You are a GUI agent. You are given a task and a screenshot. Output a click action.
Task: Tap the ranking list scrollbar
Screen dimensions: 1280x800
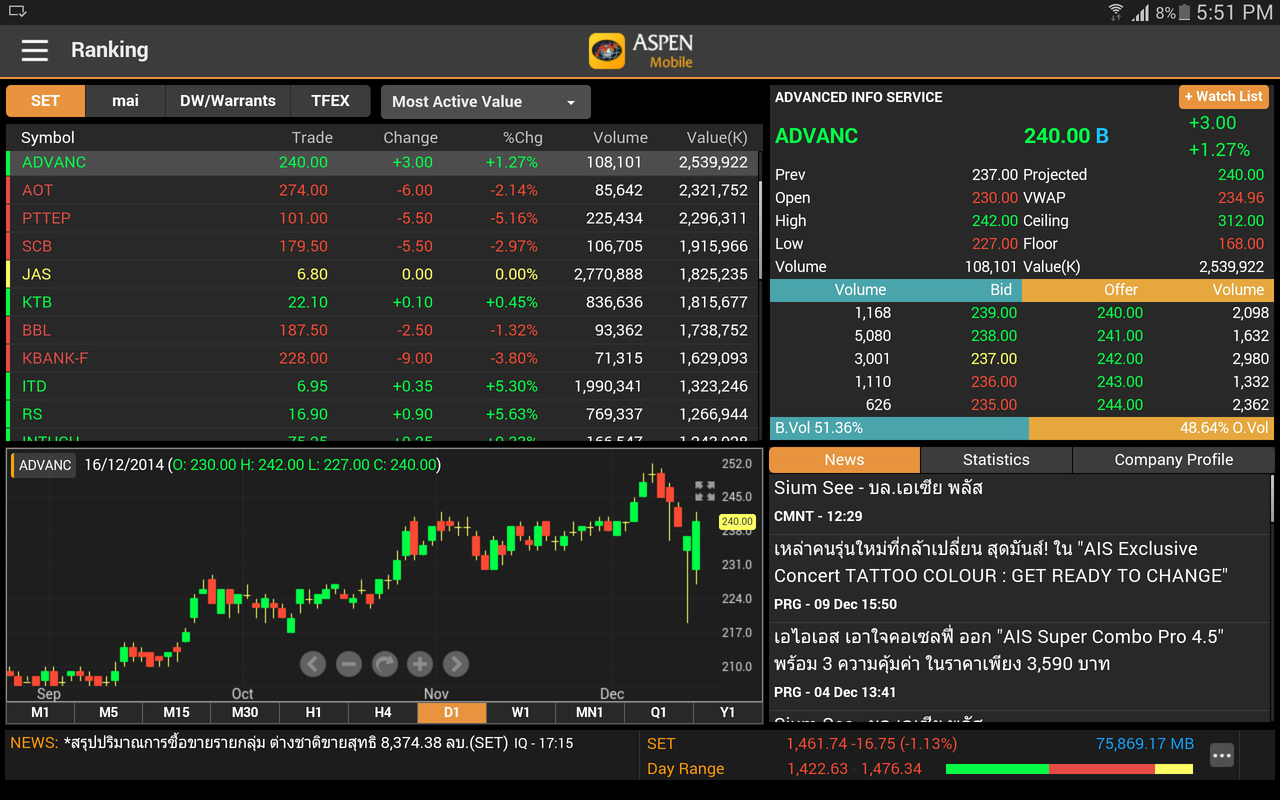coord(762,230)
